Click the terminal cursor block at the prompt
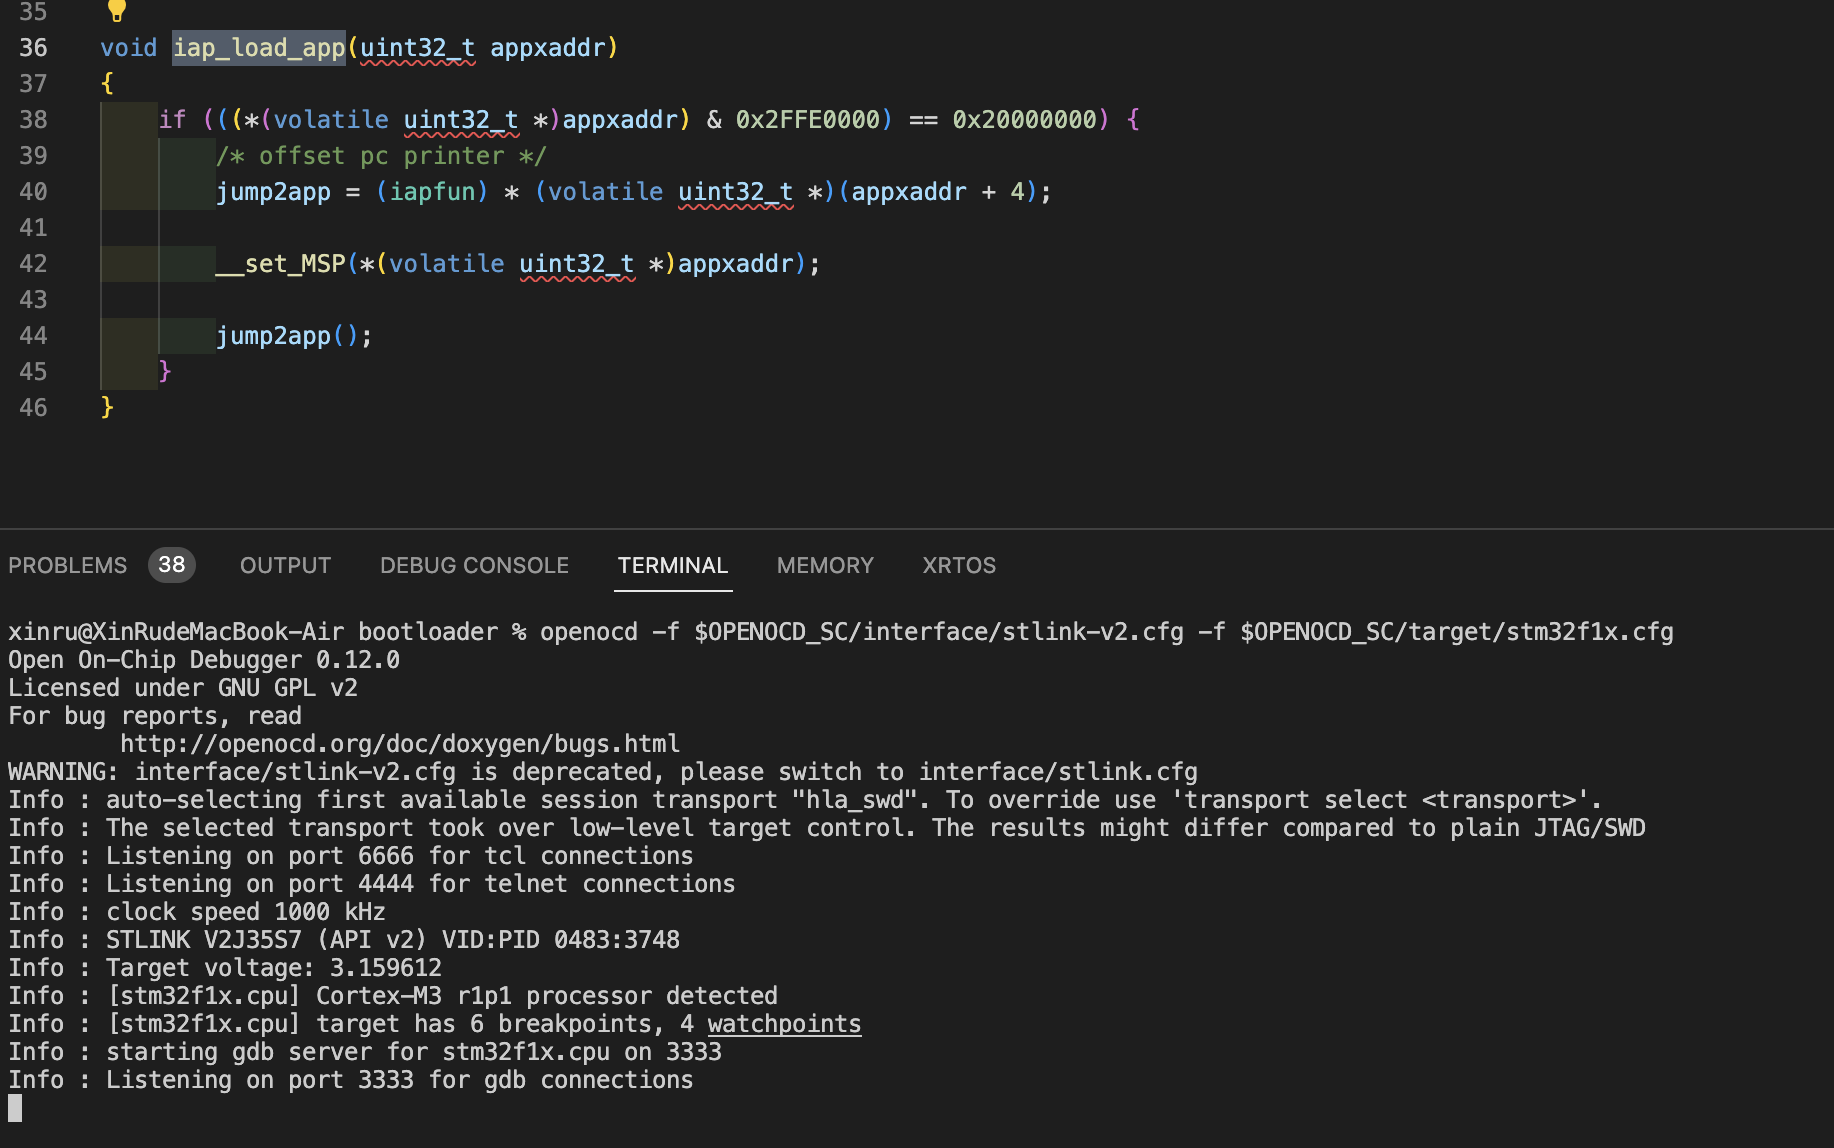This screenshot has height=1148, width=1834. pos(15,1108)
